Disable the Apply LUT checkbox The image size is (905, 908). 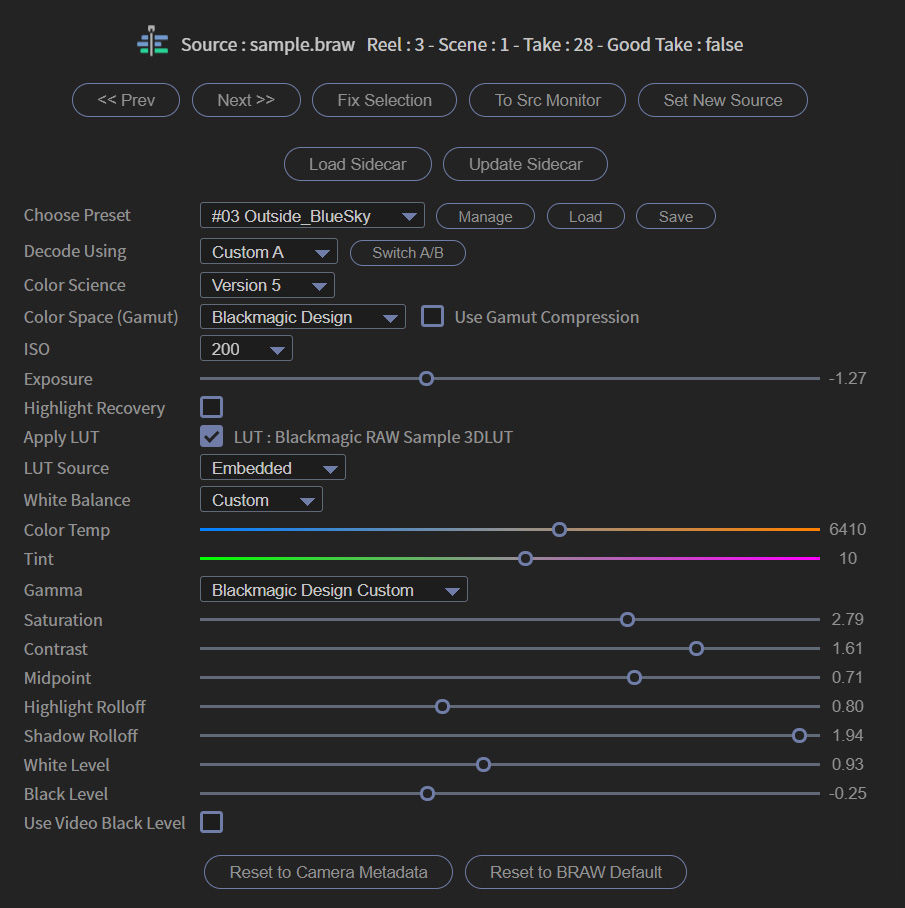(x=211, y=436)
